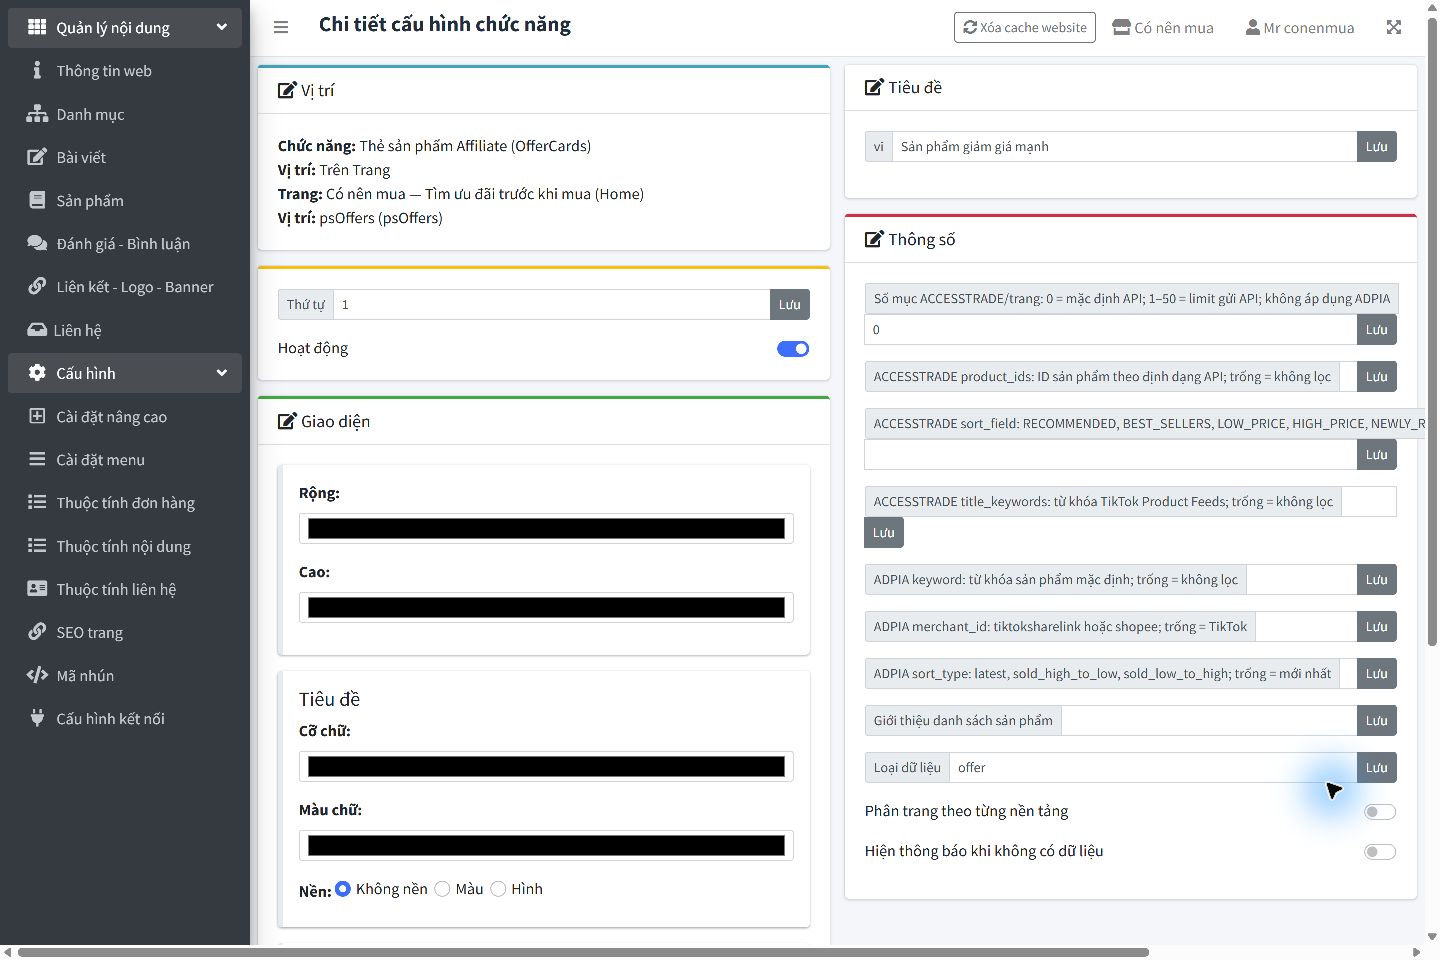Click Lưu for ADPIA keyword field

[1377, 580]
